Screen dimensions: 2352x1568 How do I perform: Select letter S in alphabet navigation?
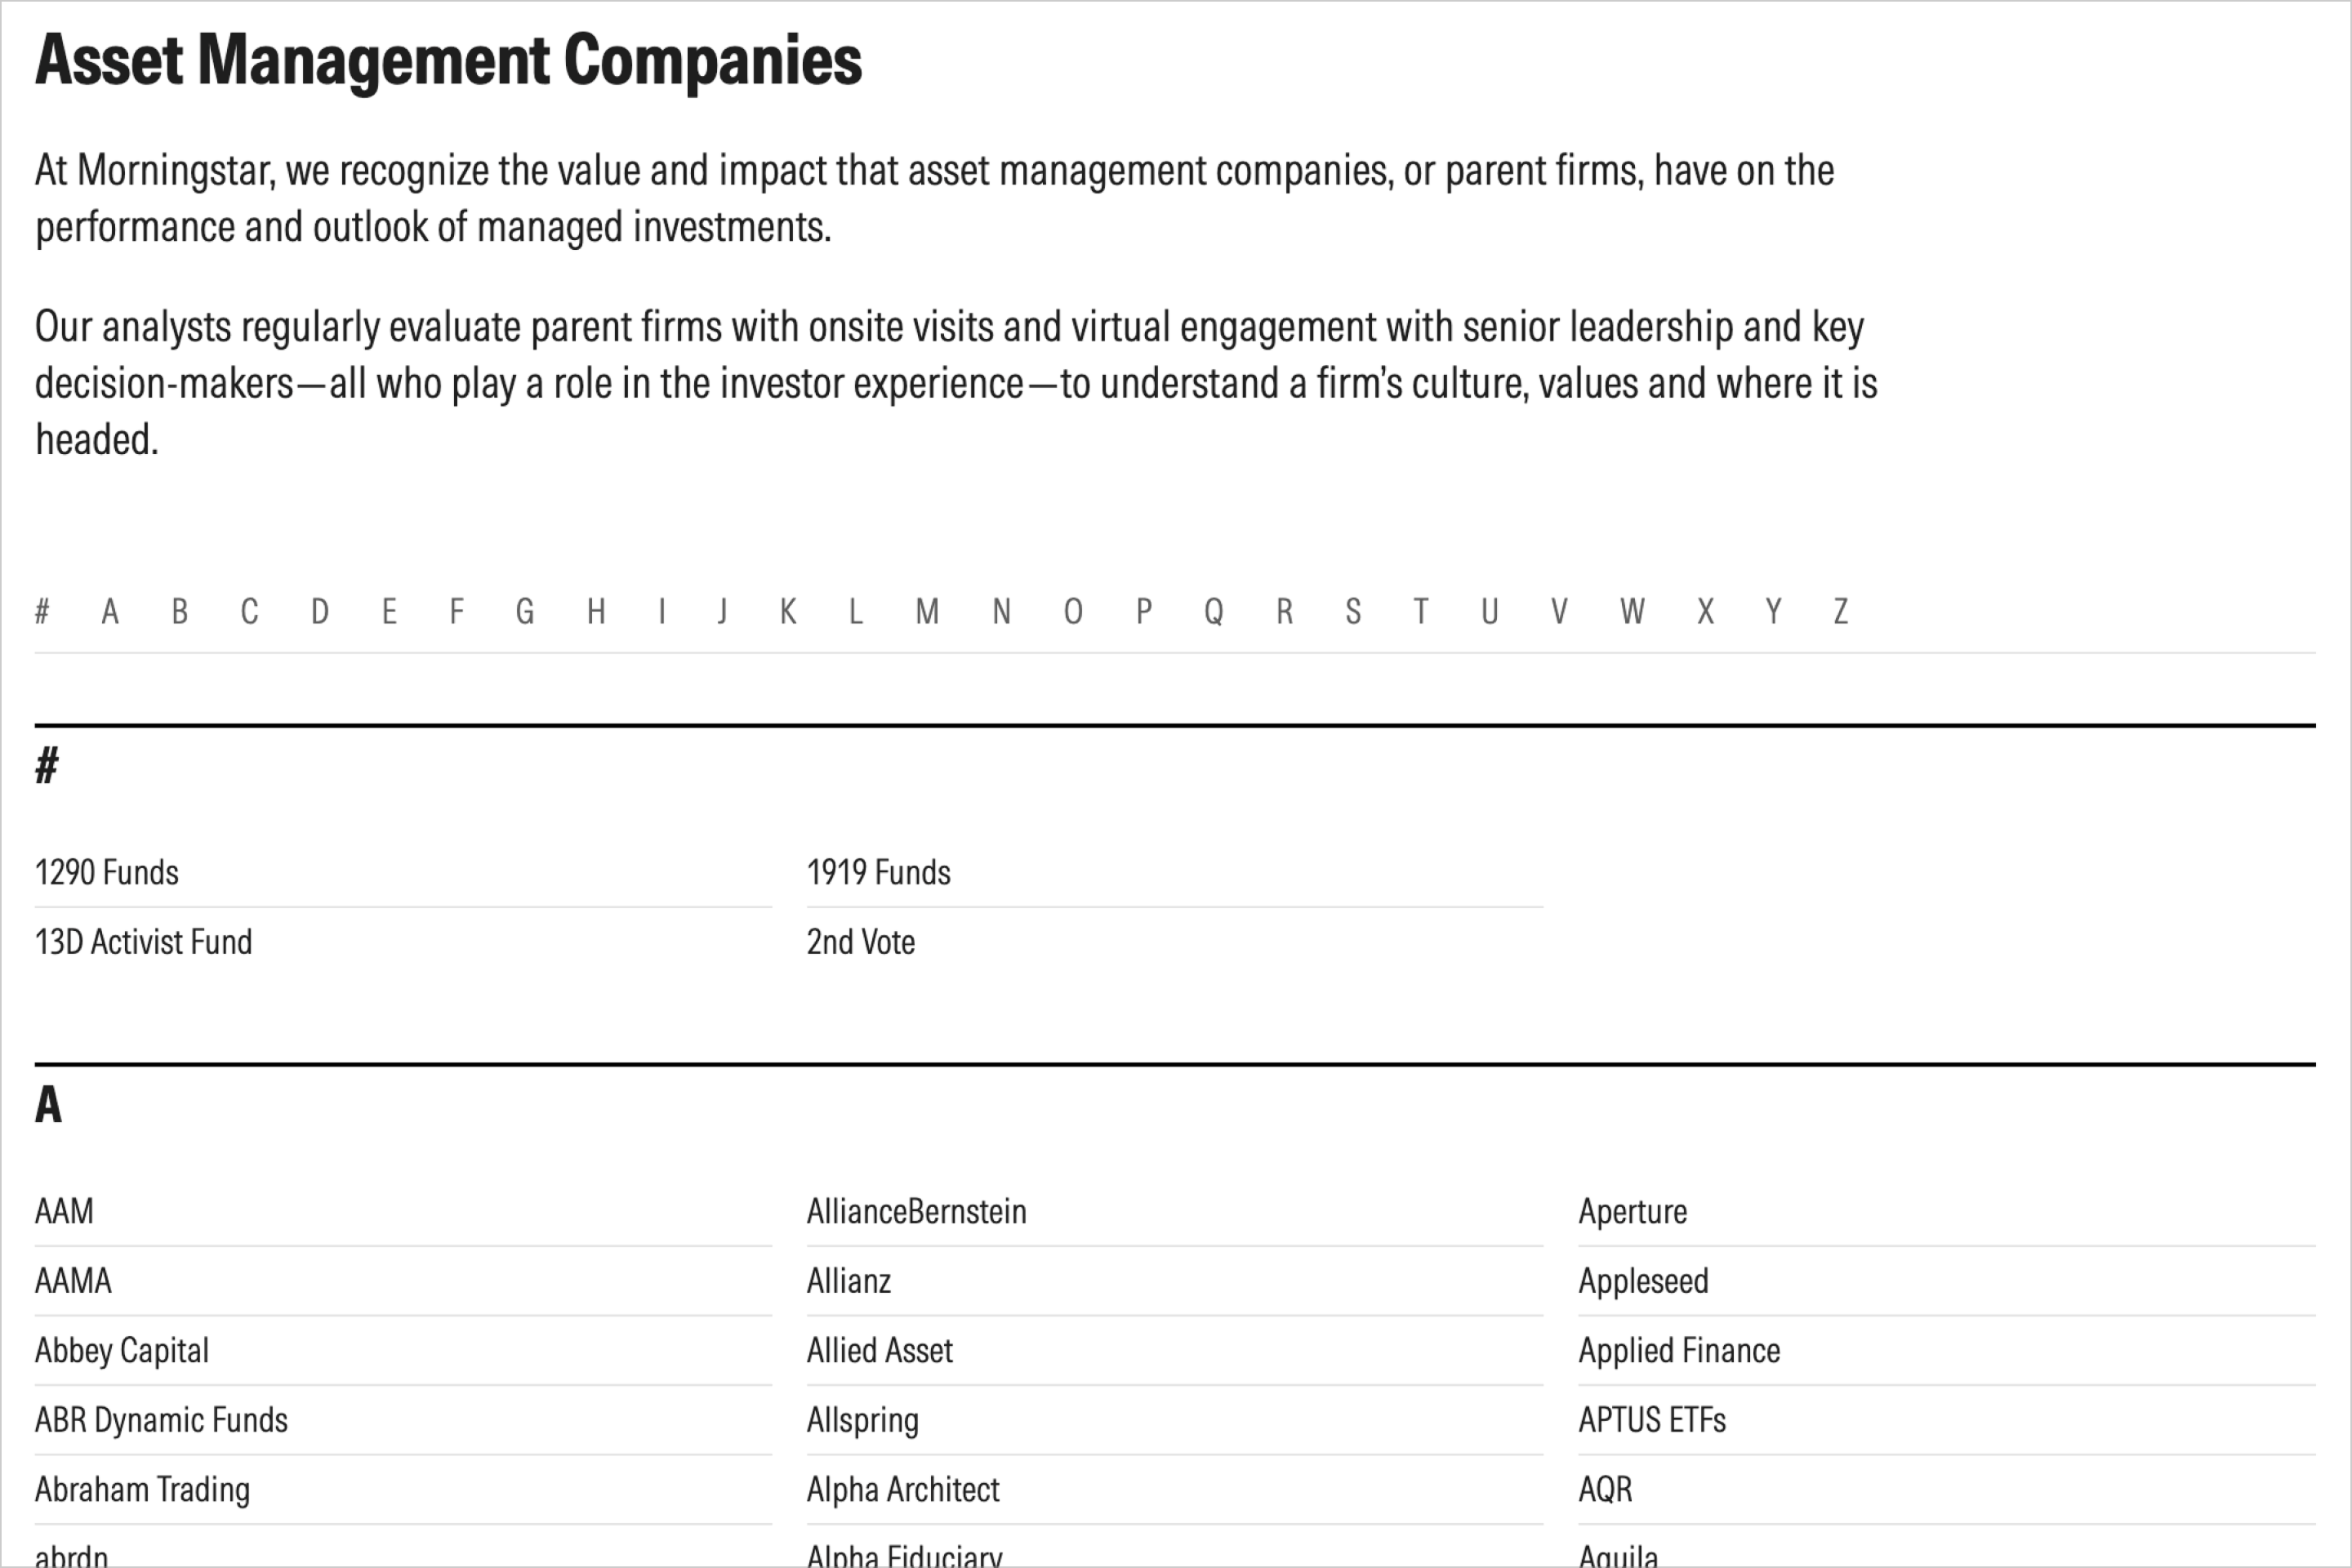point(1353,611)
